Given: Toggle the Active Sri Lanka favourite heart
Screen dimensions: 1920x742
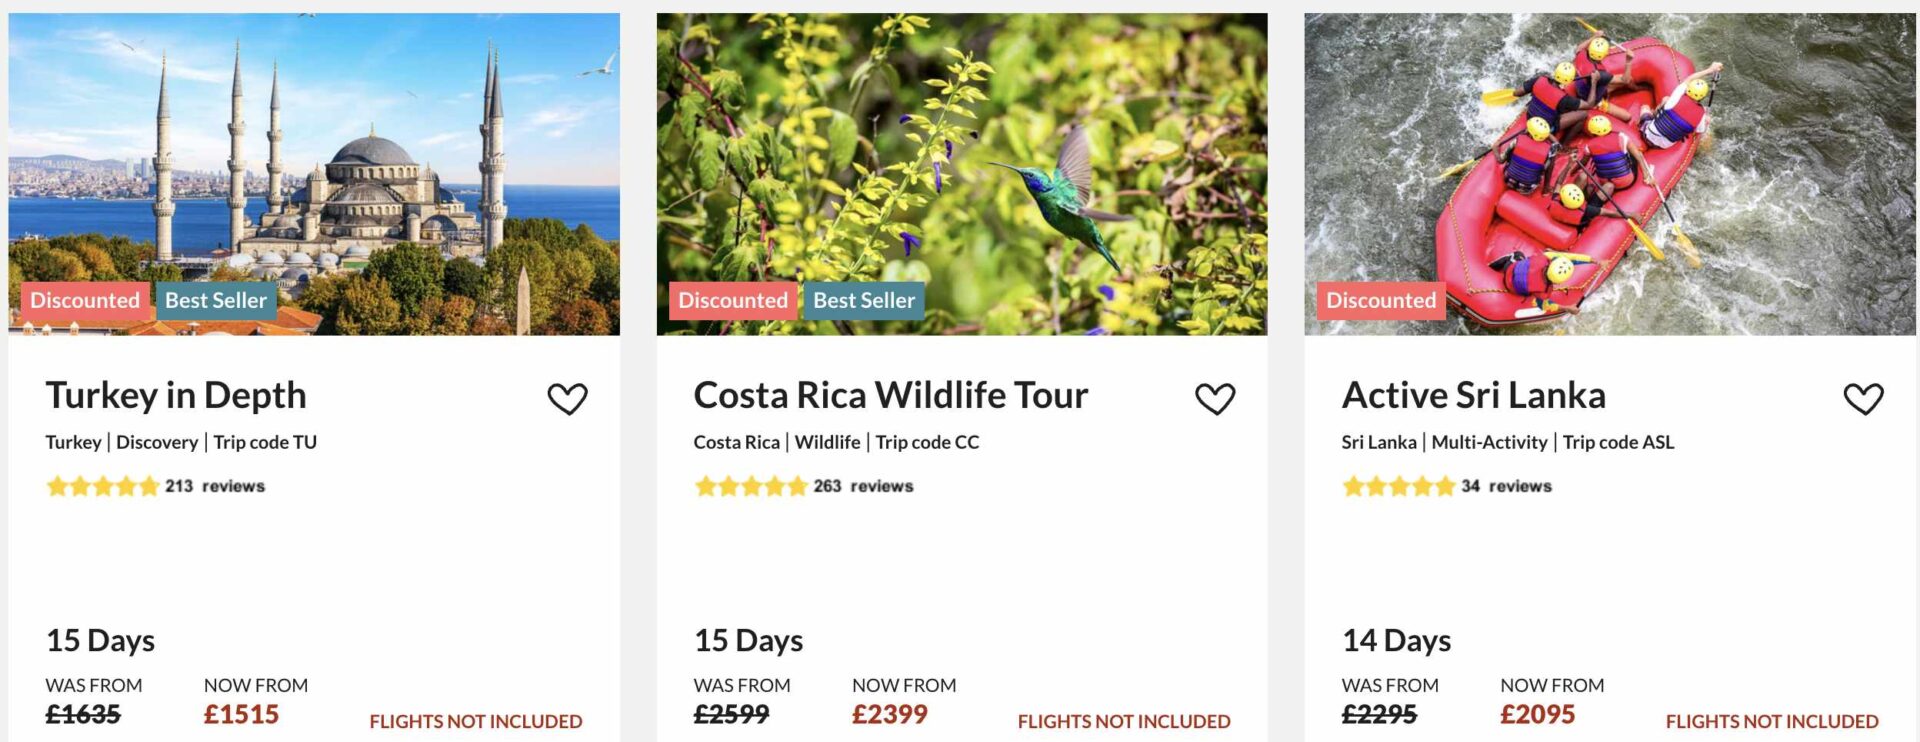Looking at the screenshot, I should pos(1862,398).
